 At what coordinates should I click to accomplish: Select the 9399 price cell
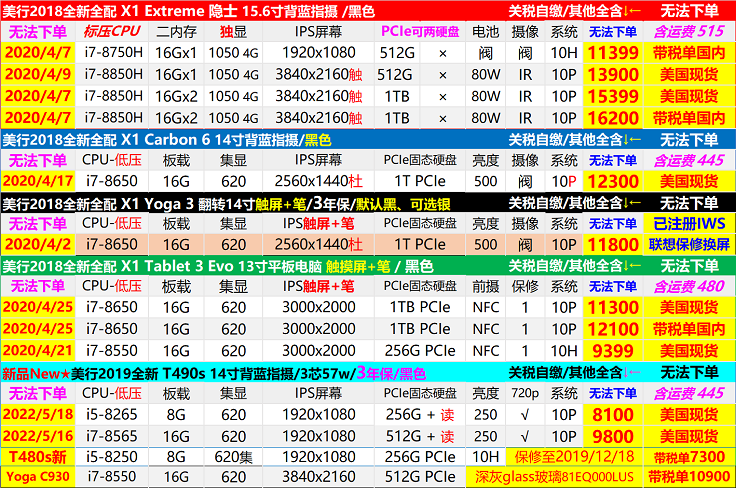click(612, 350)
